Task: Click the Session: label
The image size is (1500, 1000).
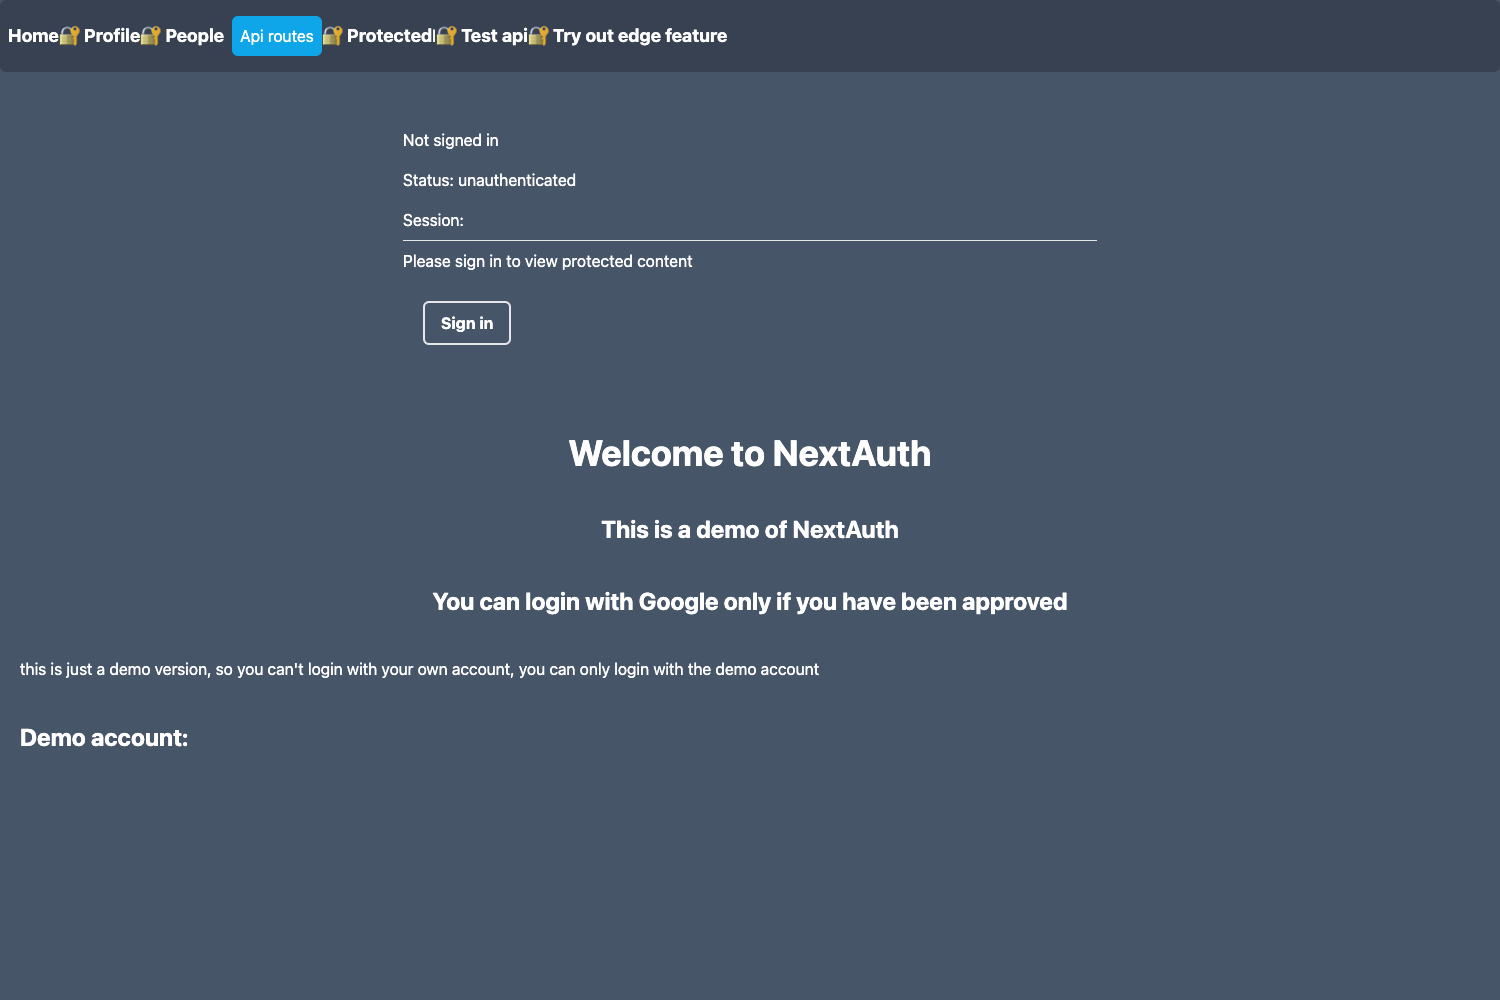Action: (x=433, y=220)
